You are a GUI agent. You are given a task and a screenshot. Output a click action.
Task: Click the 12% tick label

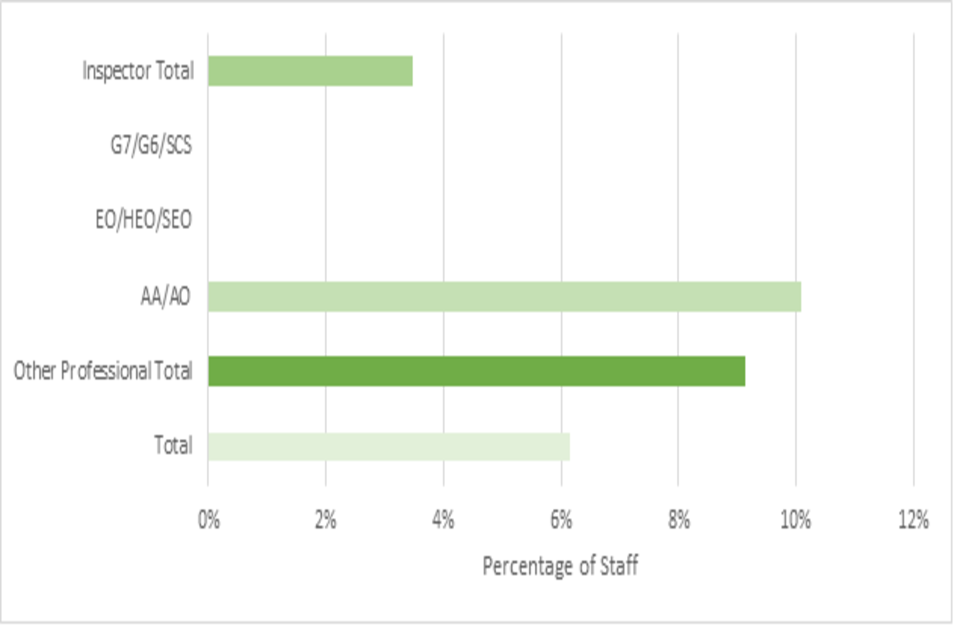(913, 520)
